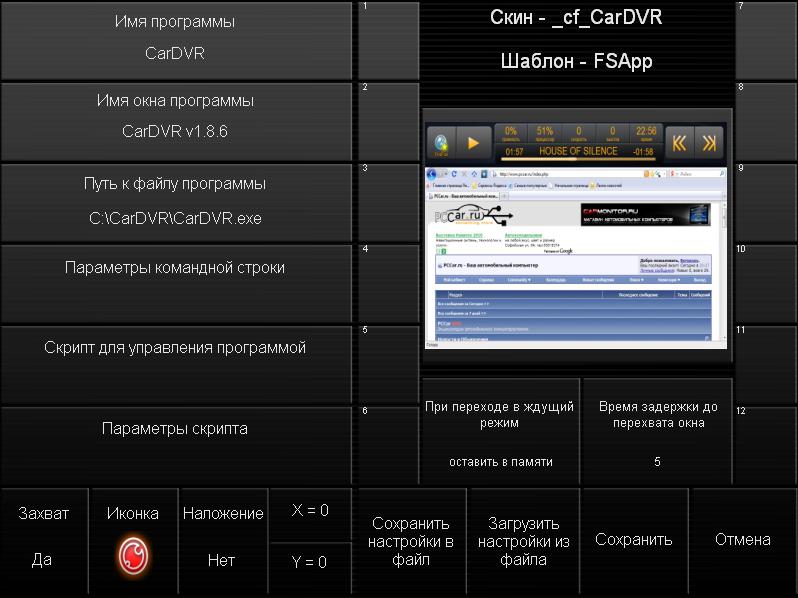Open the Скрипт для управления программой field
Image resolution: width=798 pixels, height=598 pixels.
pyautogui.click(x=175, y=363)
